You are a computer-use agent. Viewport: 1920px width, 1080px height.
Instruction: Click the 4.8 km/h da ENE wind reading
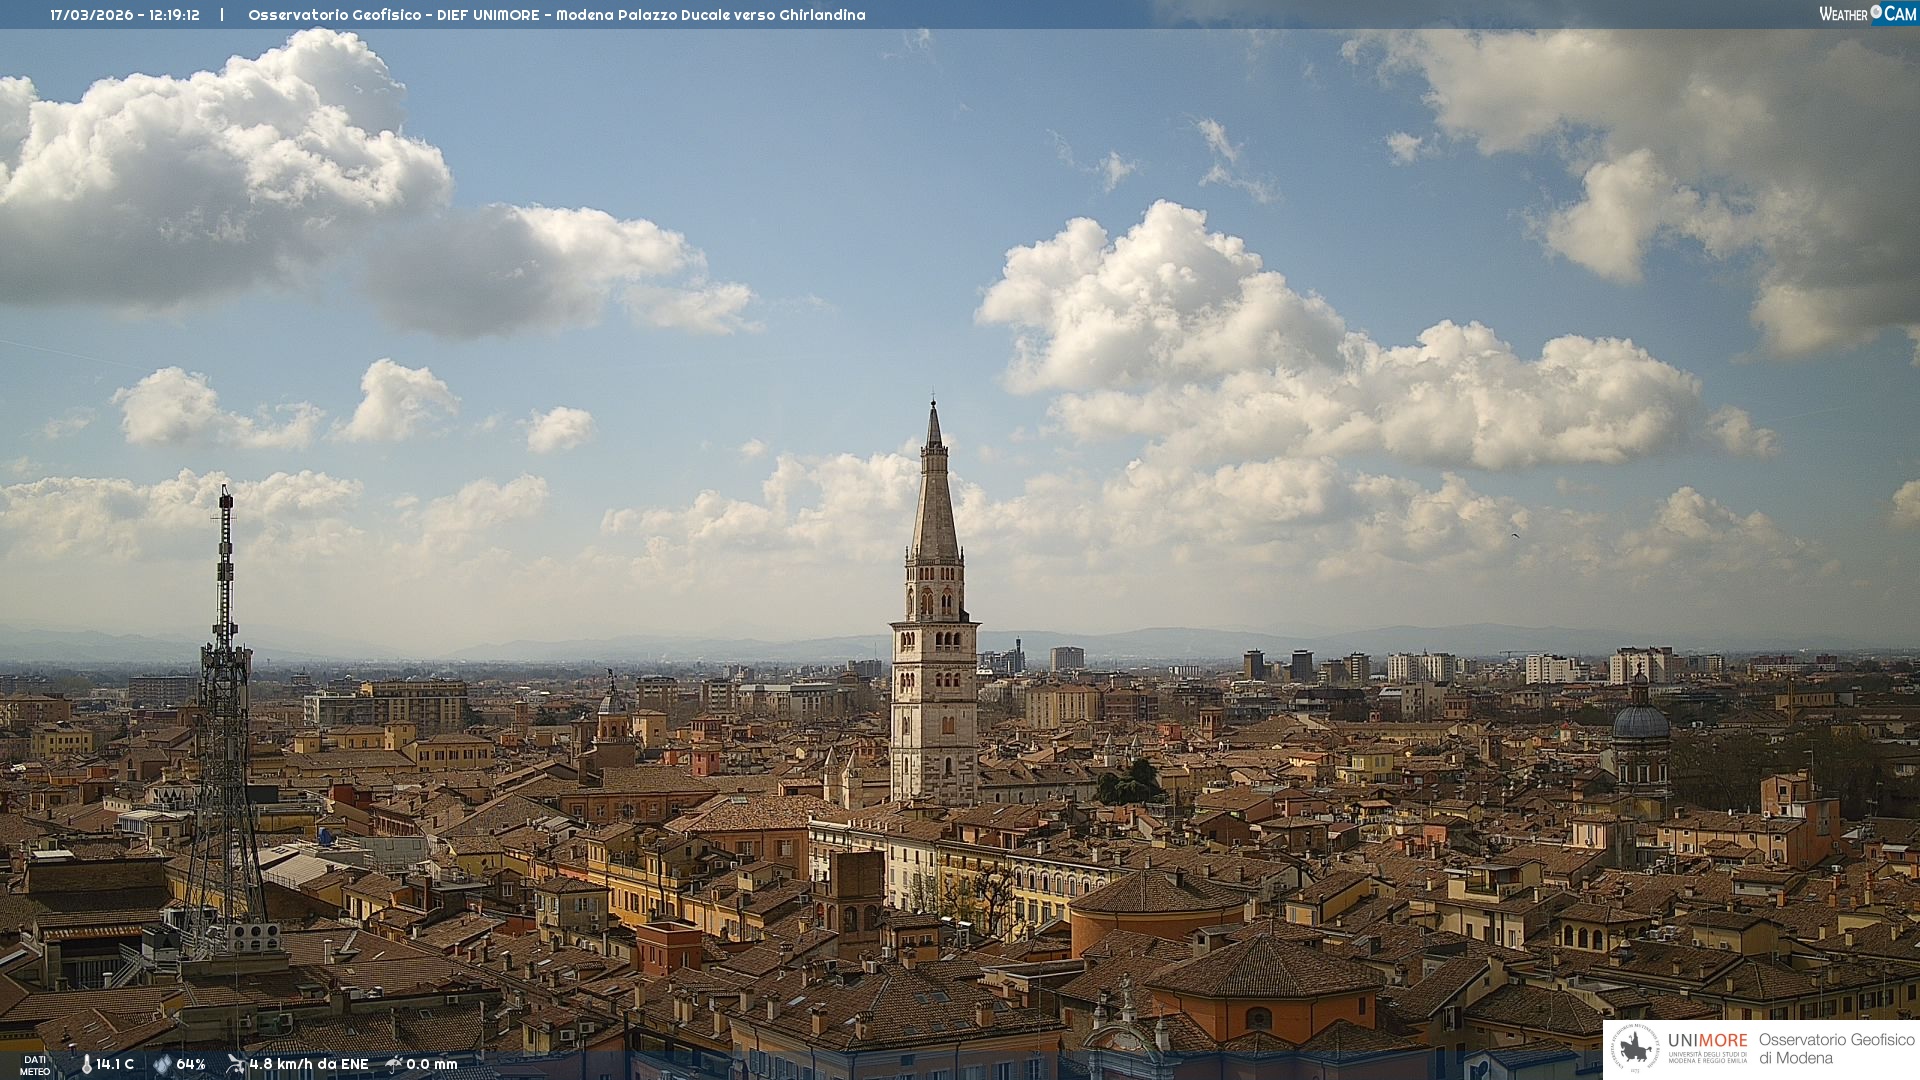point(308,1064)
